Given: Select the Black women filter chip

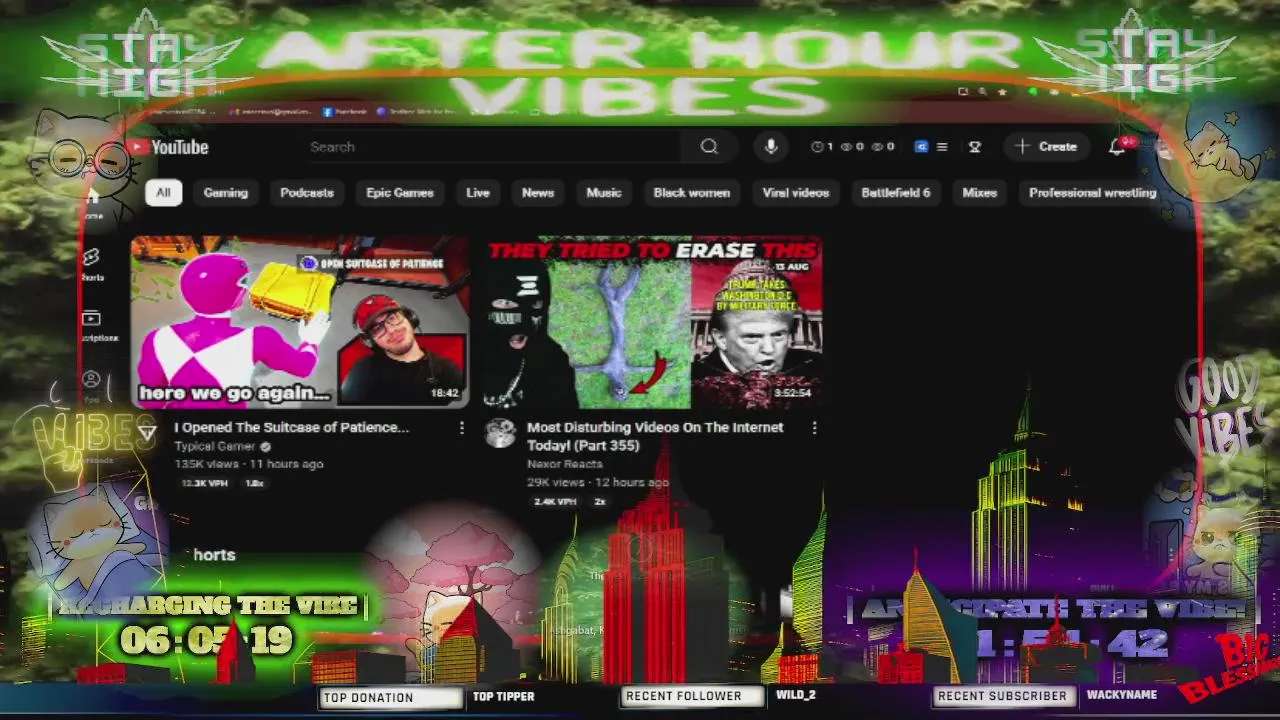Looking at the screenshot, I should click(692, 193).
